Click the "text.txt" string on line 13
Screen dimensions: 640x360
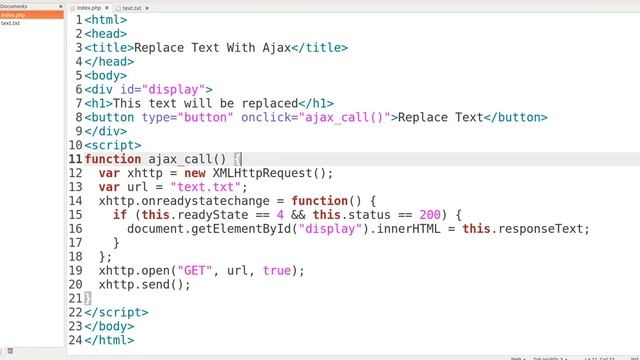[x=205, y=187]
